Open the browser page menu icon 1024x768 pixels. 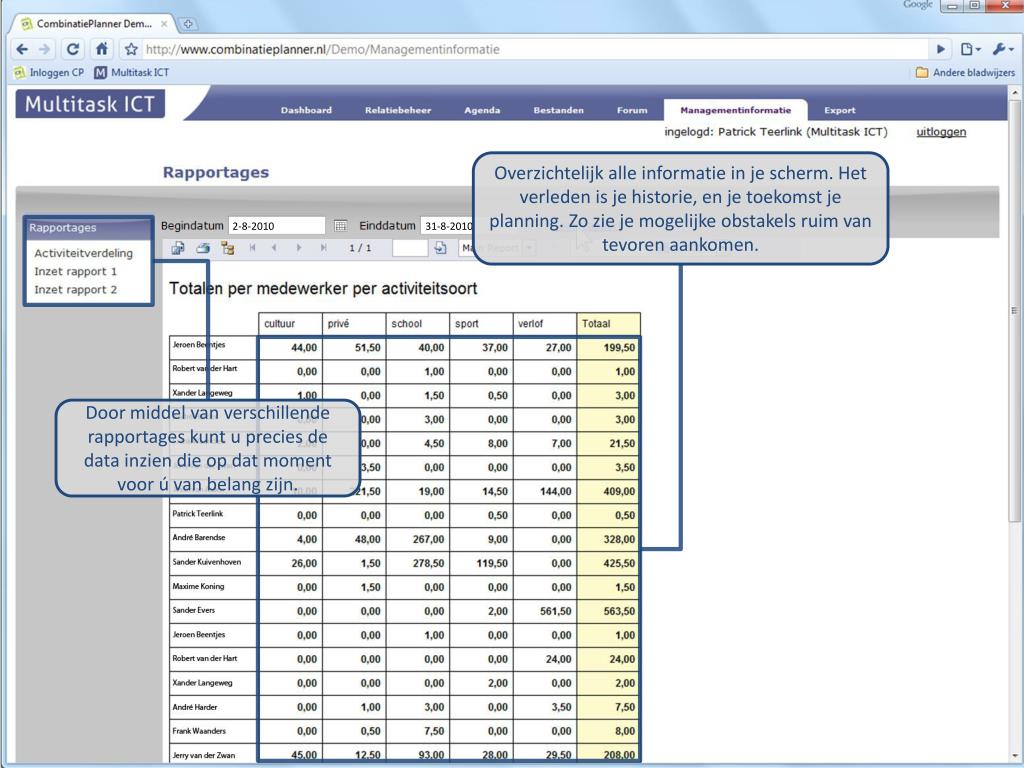tap(970, 49)
